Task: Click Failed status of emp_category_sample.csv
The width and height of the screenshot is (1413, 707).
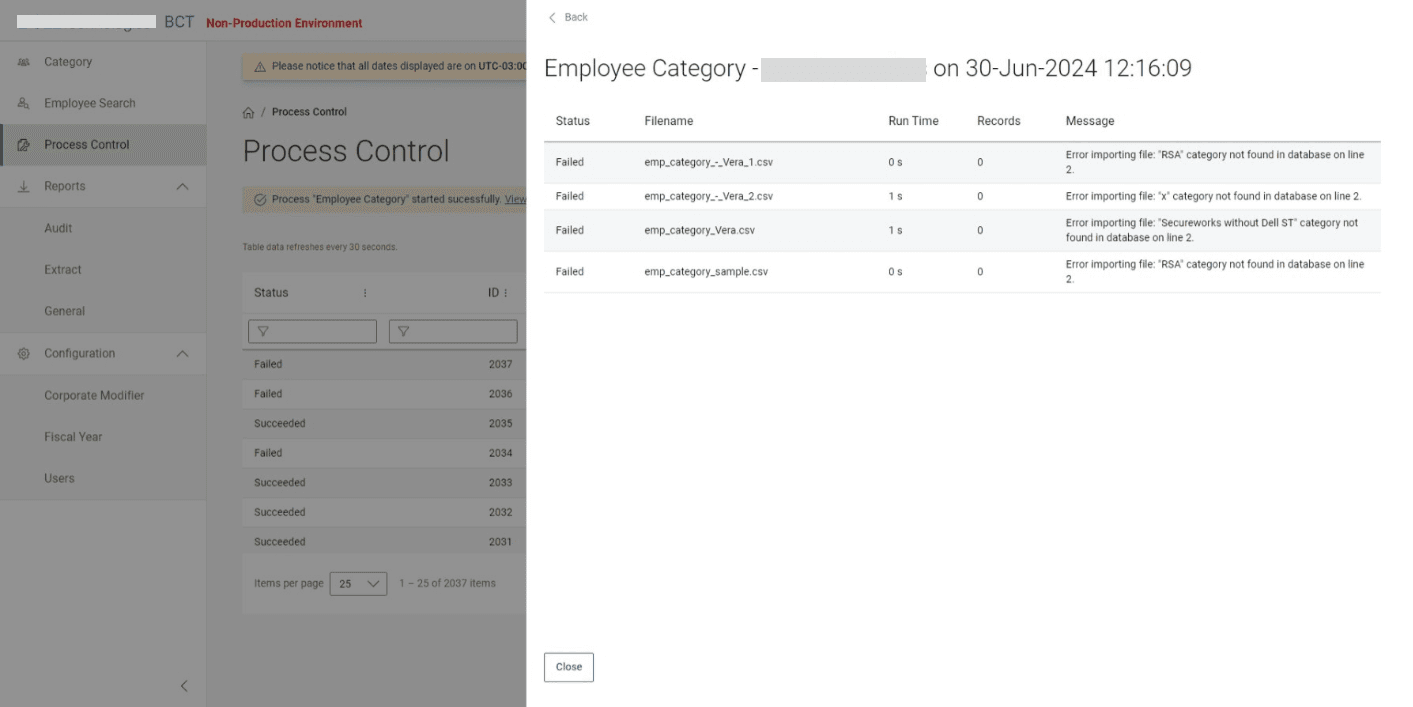Action: point(570,272)
